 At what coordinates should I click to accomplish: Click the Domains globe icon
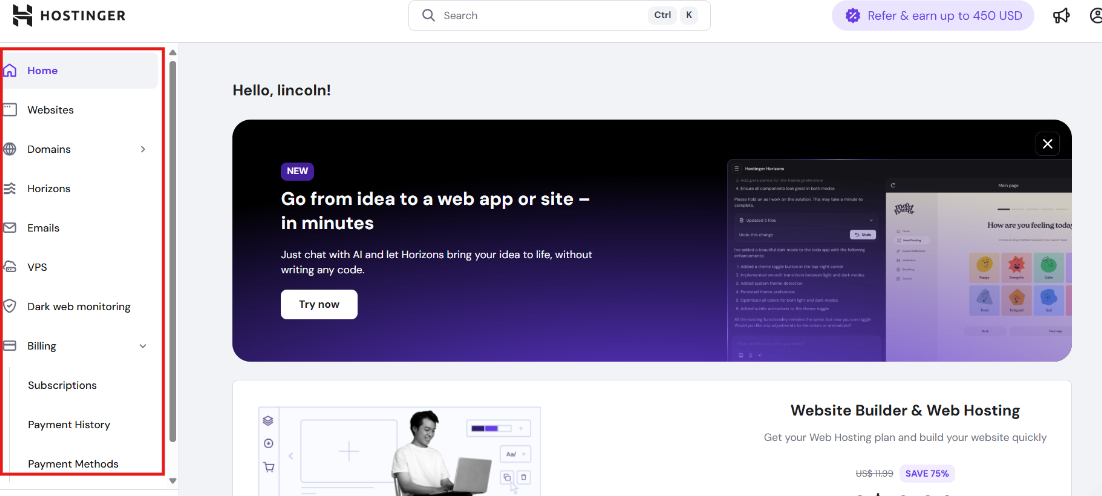pyautogui.click(x=10, y=149)
